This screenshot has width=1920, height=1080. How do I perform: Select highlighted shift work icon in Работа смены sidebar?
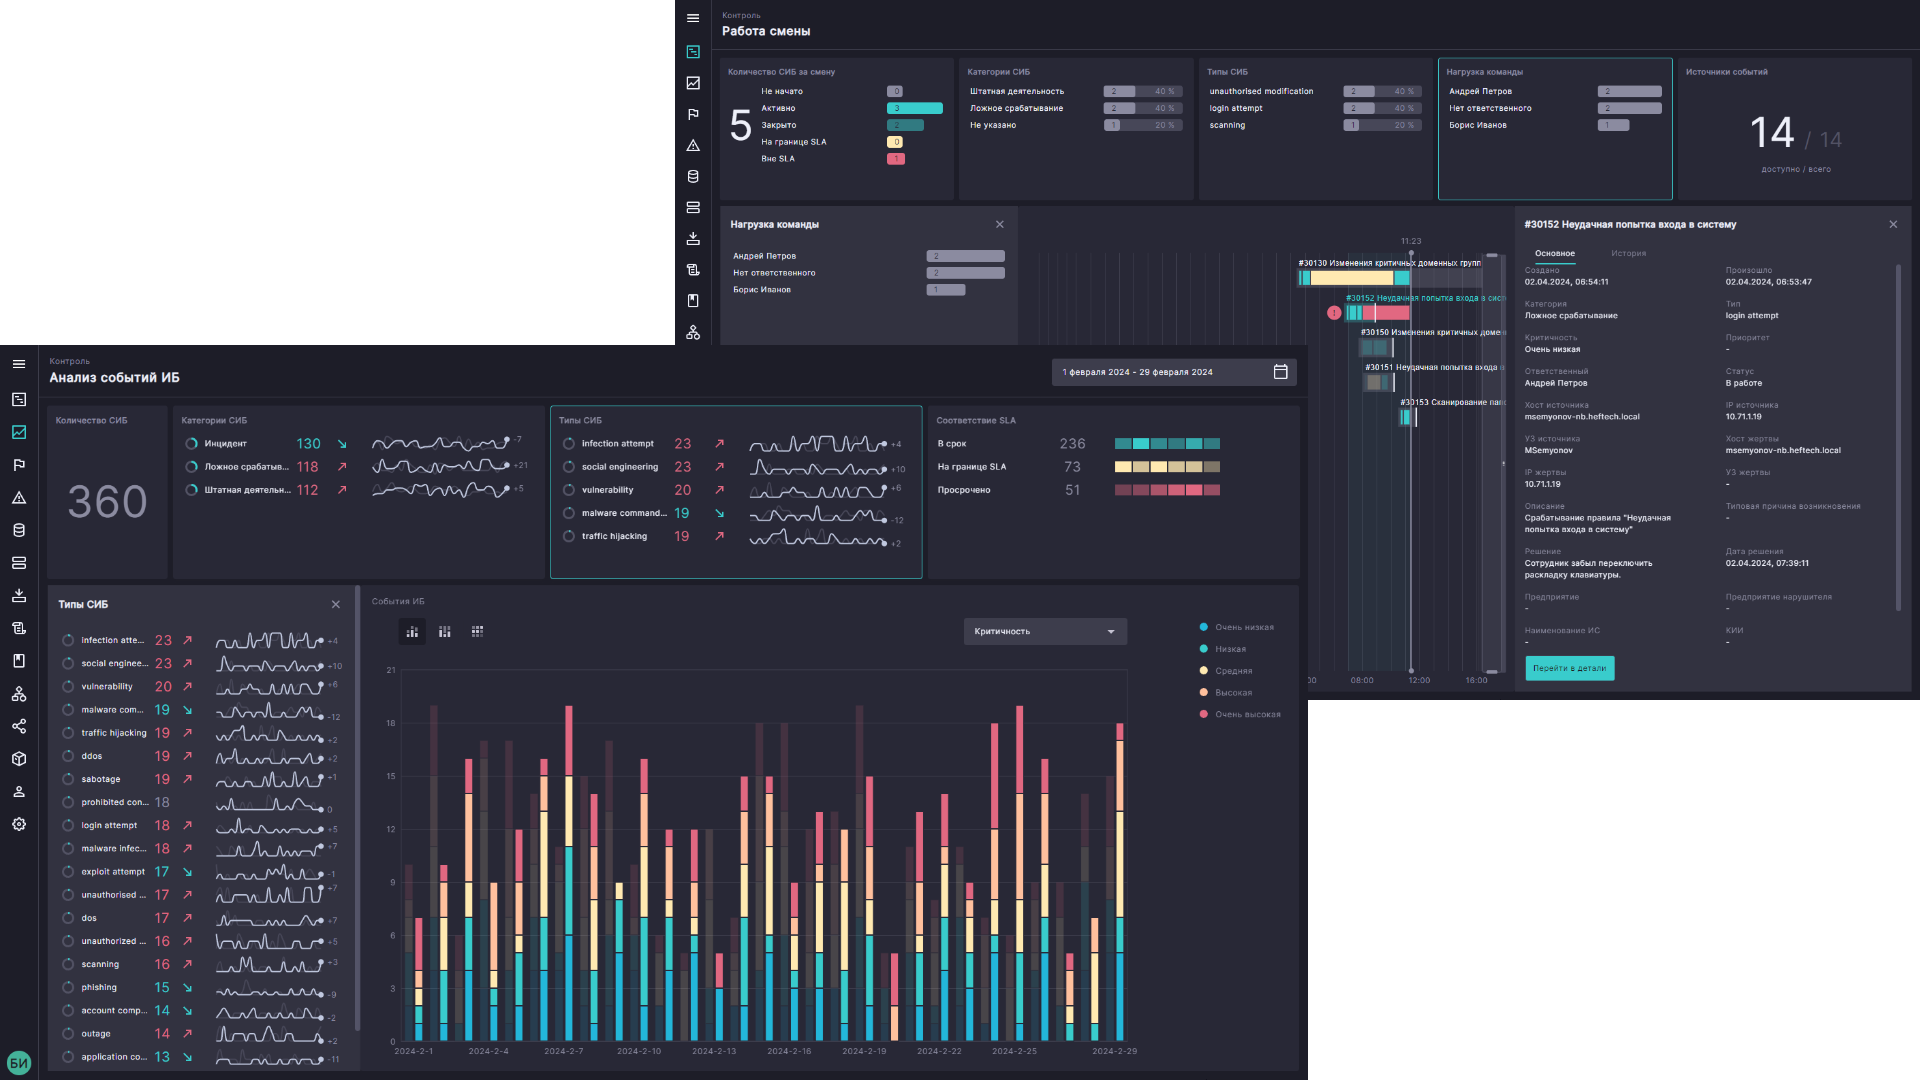pyautogui.click(x=693, y=52)
